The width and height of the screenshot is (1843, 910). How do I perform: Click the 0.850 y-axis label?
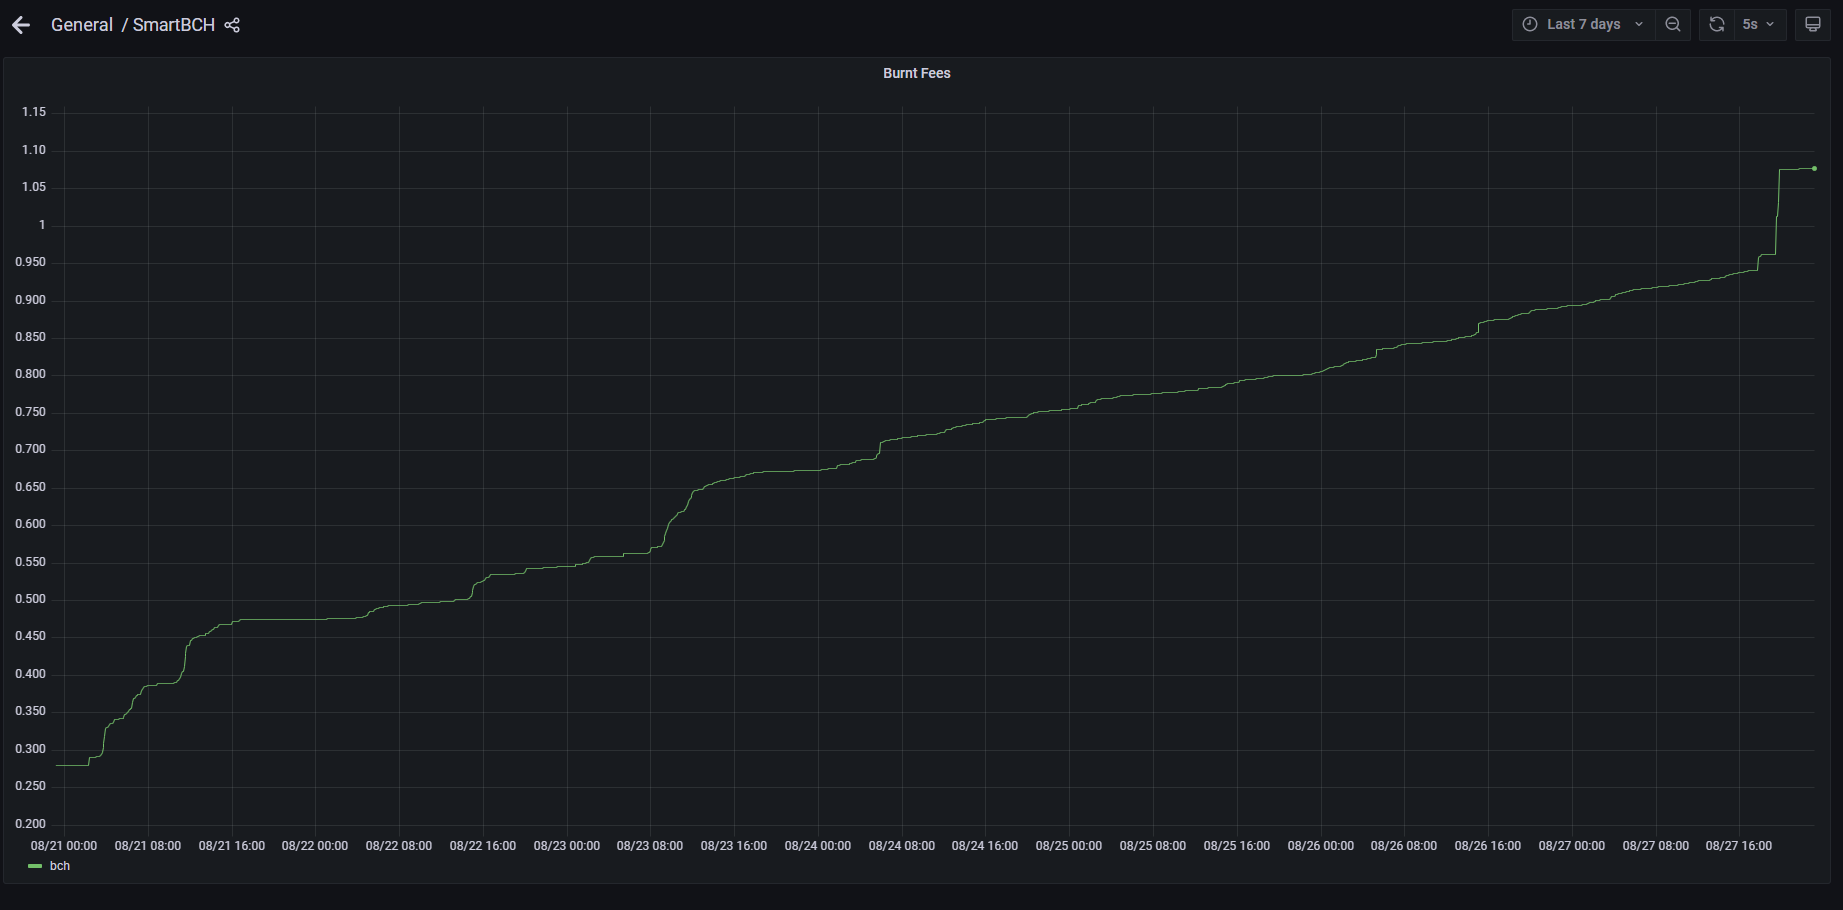31,337
